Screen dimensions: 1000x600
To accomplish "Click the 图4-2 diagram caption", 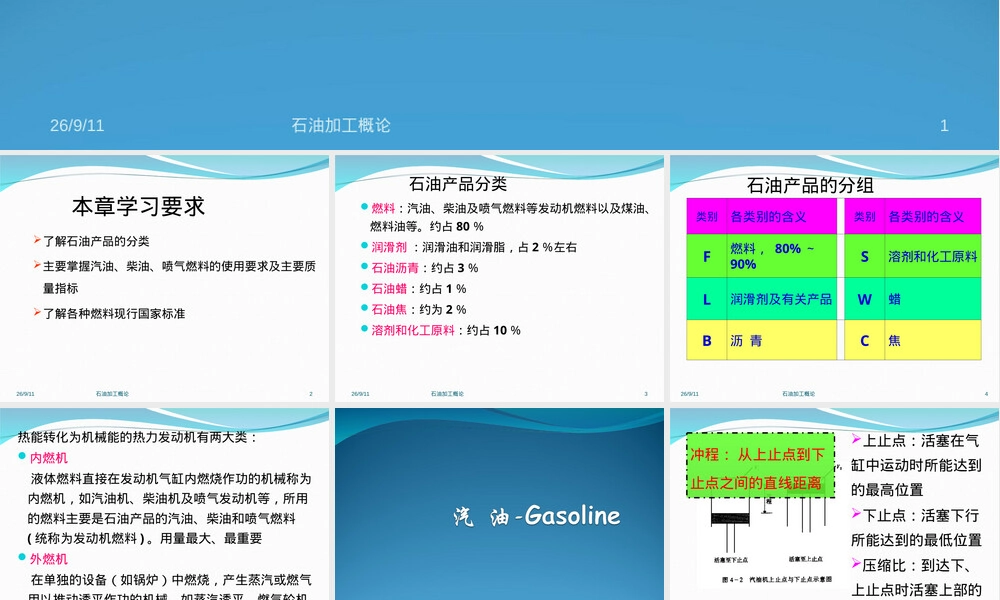I will 777,580.
